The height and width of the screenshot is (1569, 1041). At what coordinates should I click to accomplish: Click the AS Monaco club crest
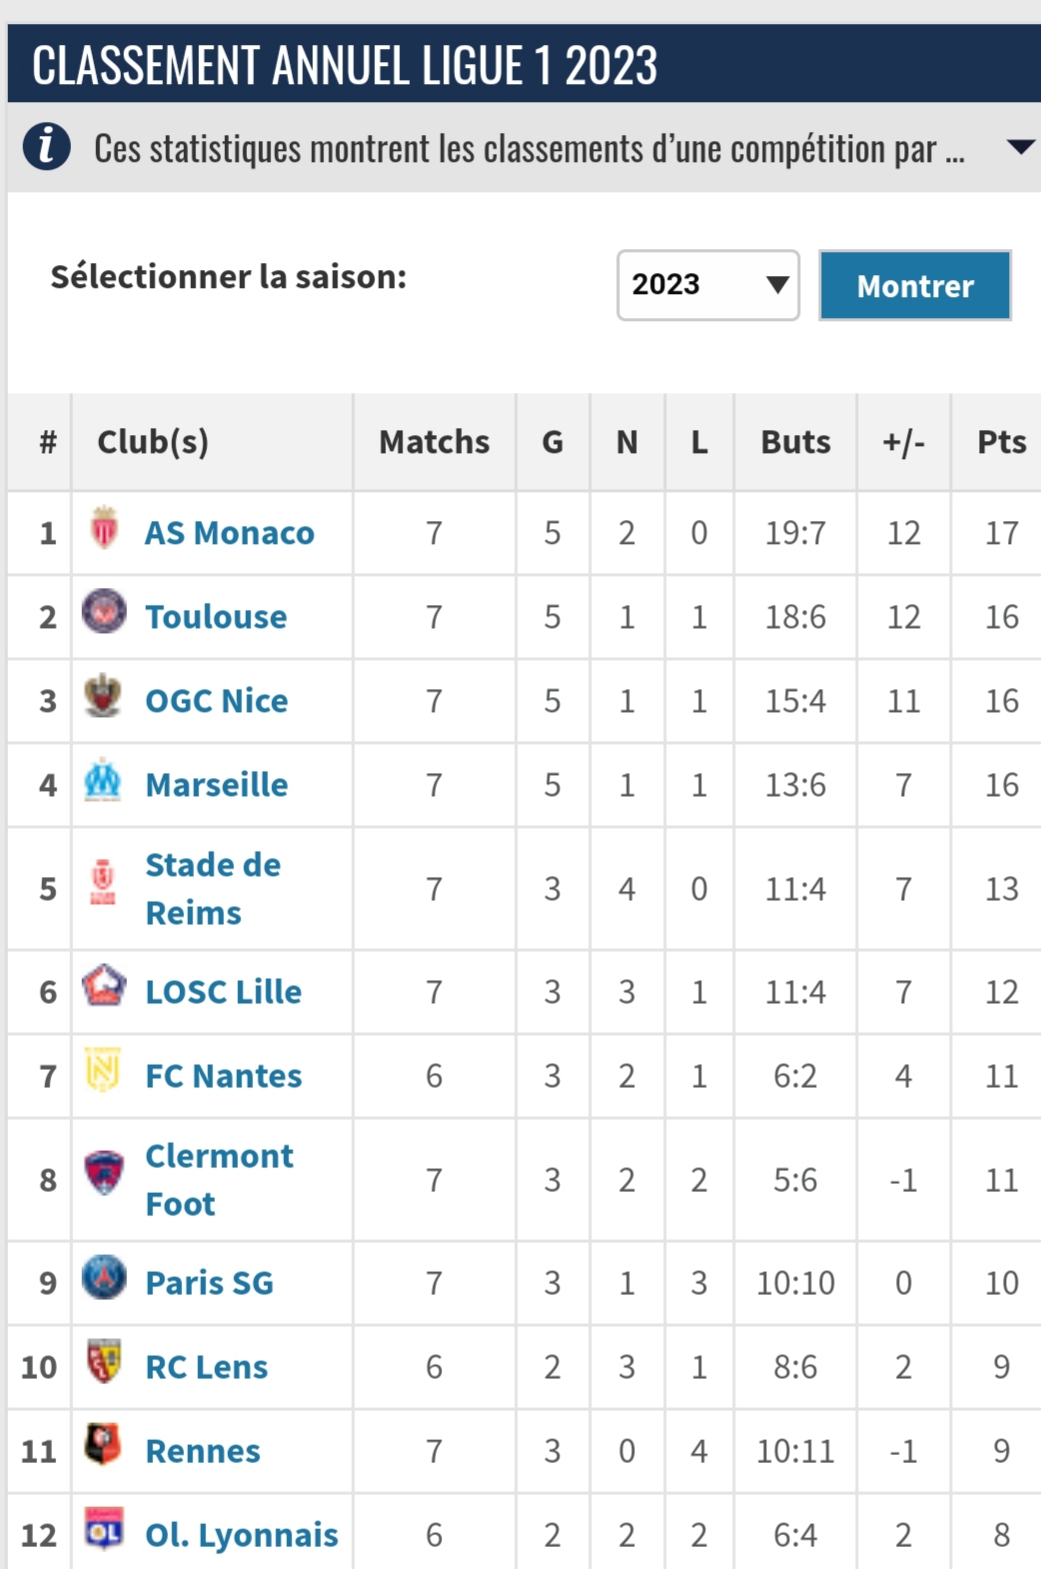[x=104, y=529]
